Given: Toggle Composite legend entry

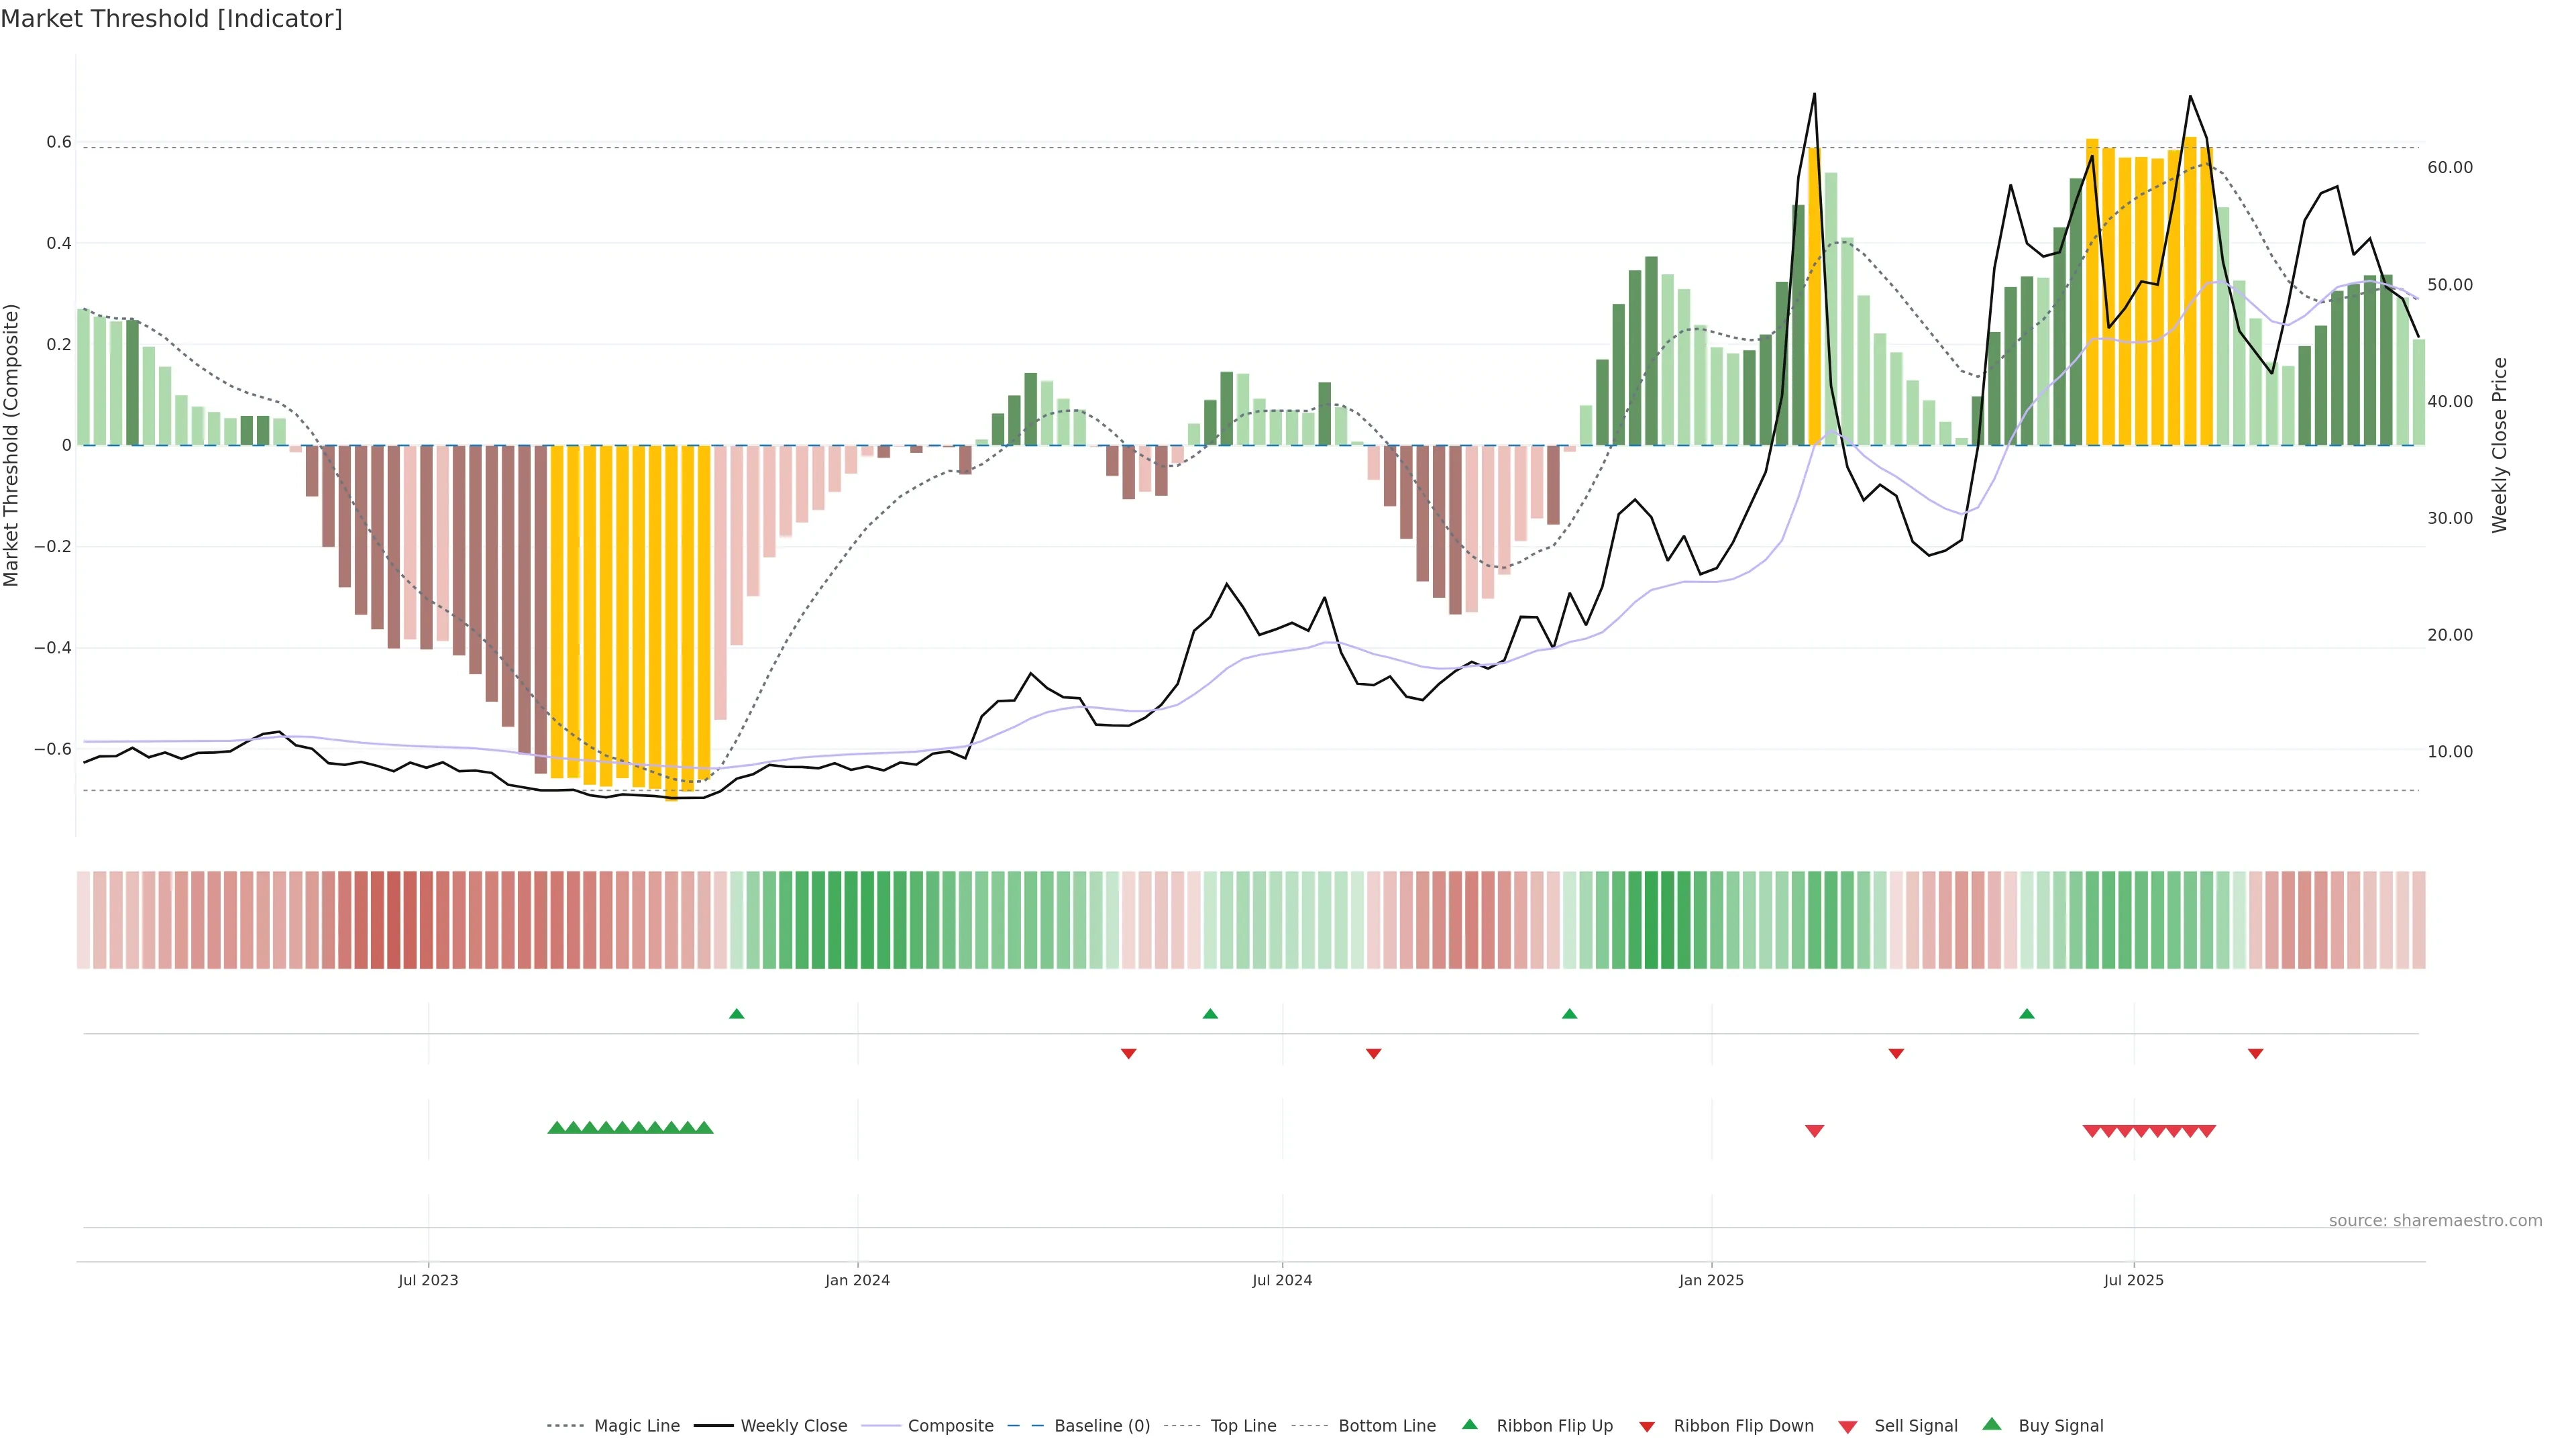Looking at the screenshot, I should 950,1426.
